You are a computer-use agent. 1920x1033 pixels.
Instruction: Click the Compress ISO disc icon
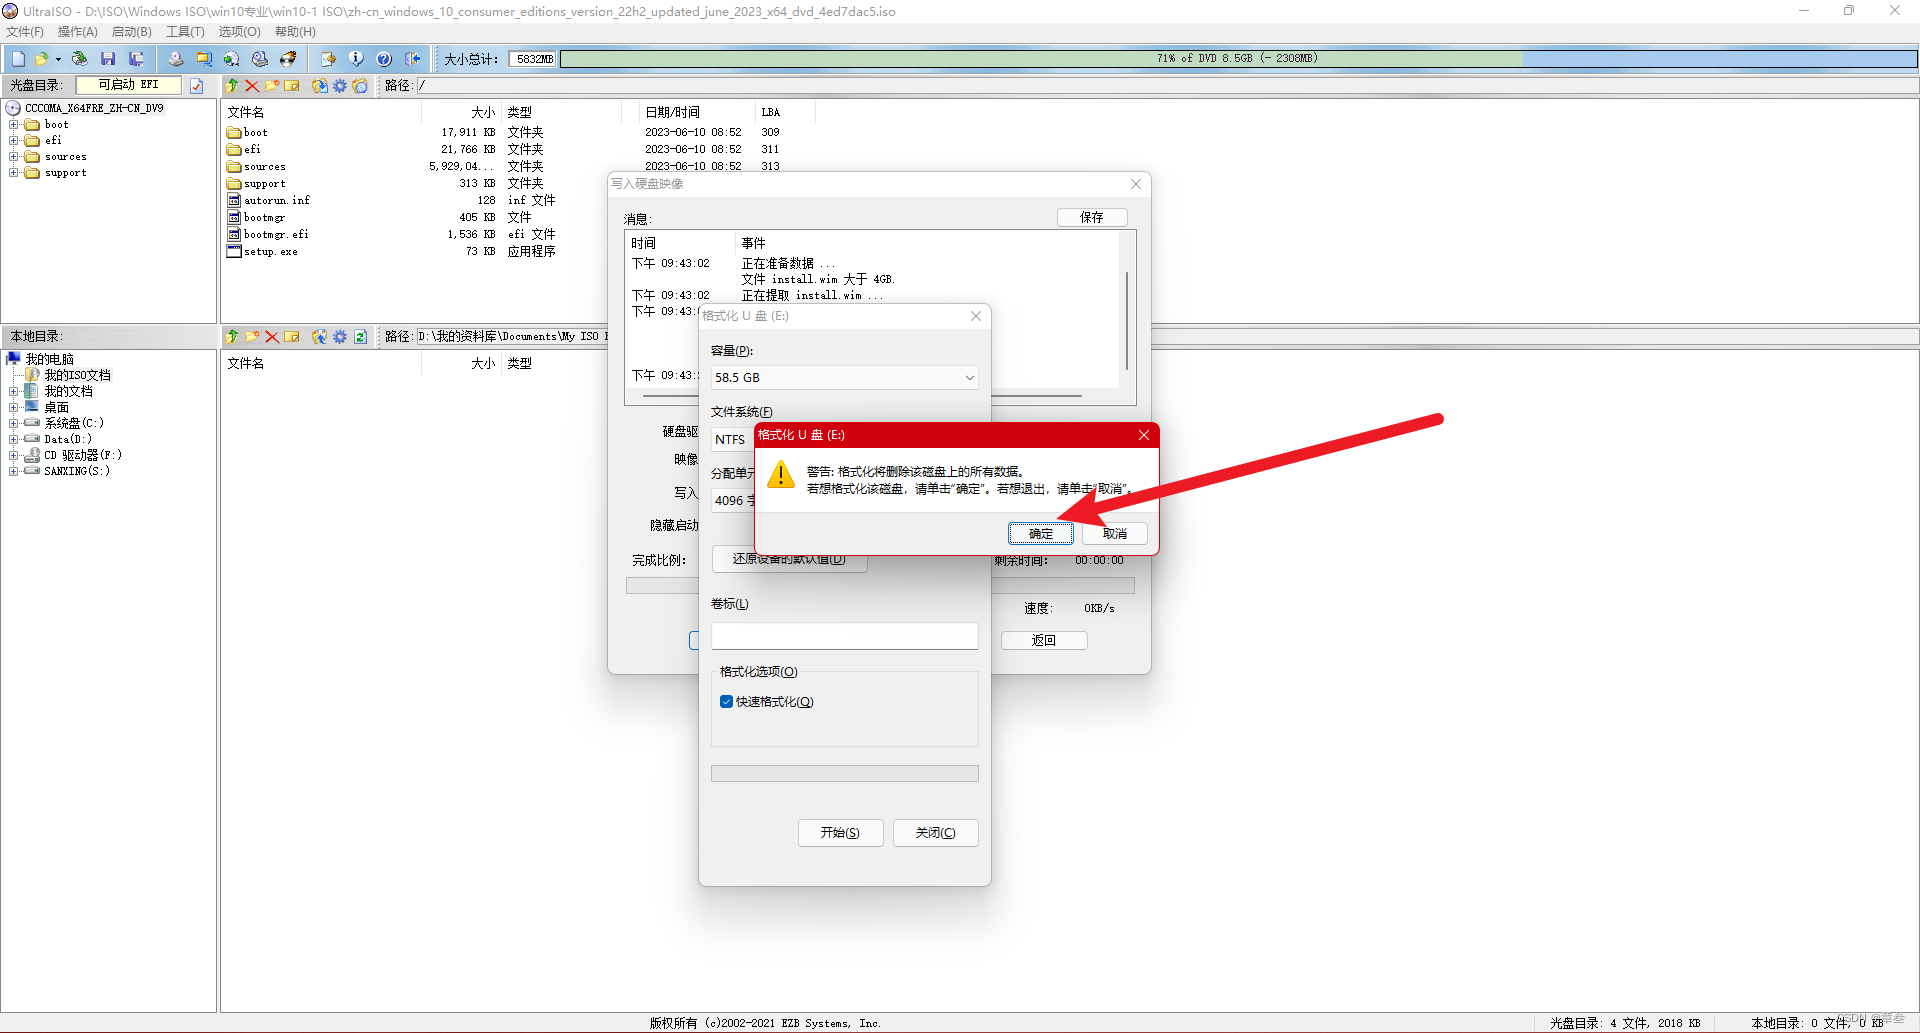pyautogui.click(x=259, y=59)
